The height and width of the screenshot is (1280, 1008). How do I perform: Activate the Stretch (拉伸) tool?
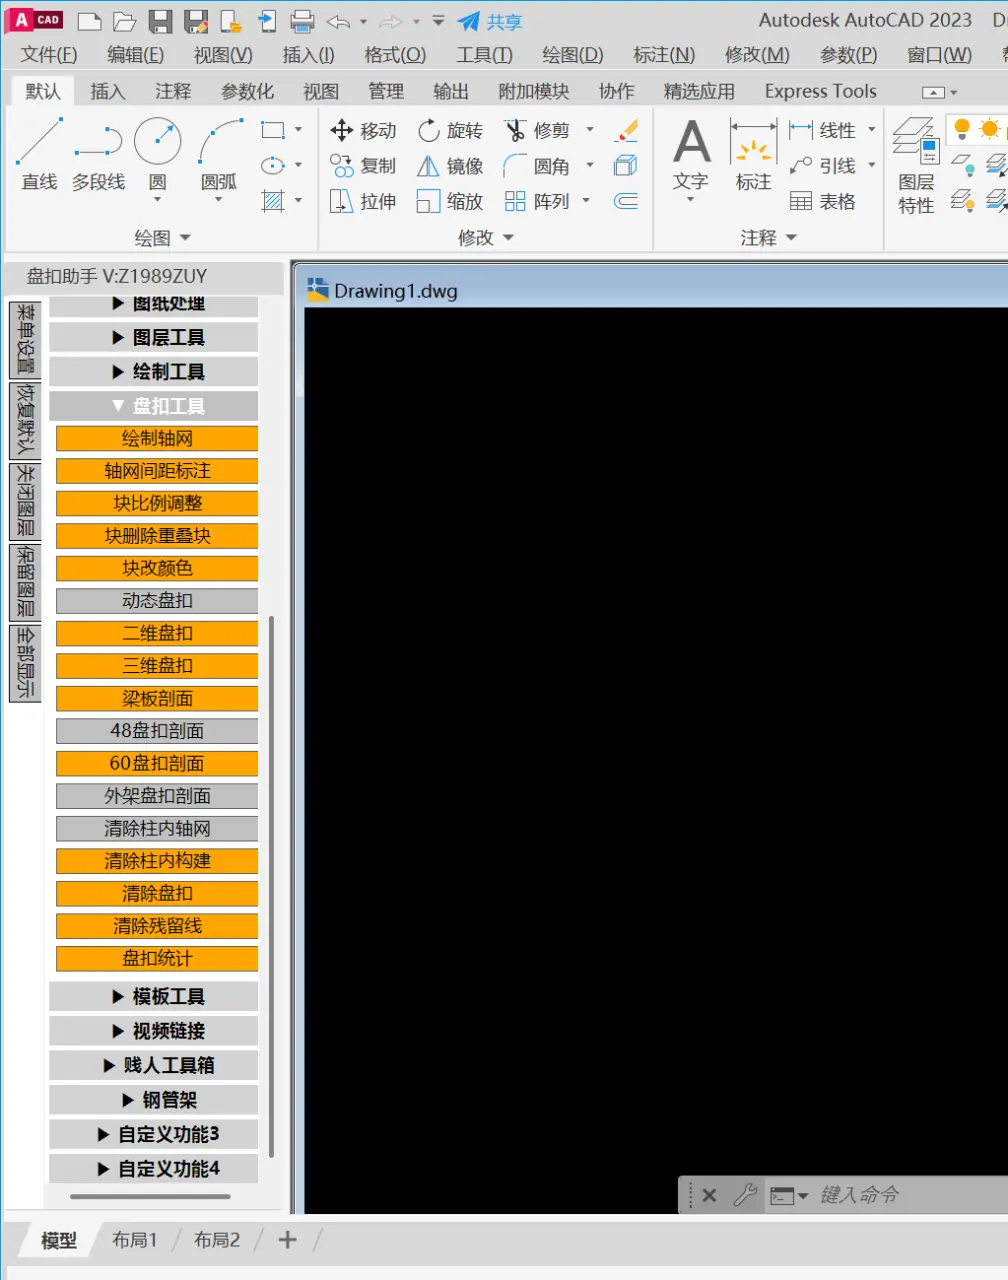click(363, 201)
